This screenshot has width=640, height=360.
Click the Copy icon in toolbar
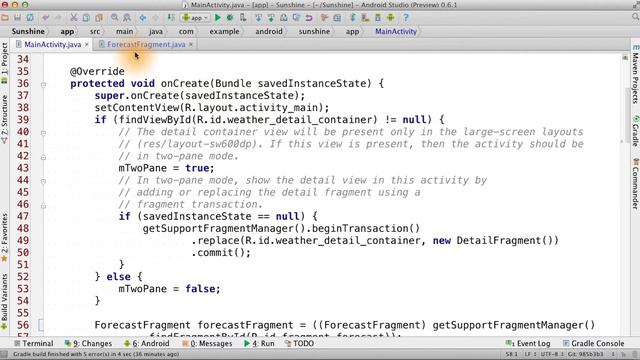[86, 18]
